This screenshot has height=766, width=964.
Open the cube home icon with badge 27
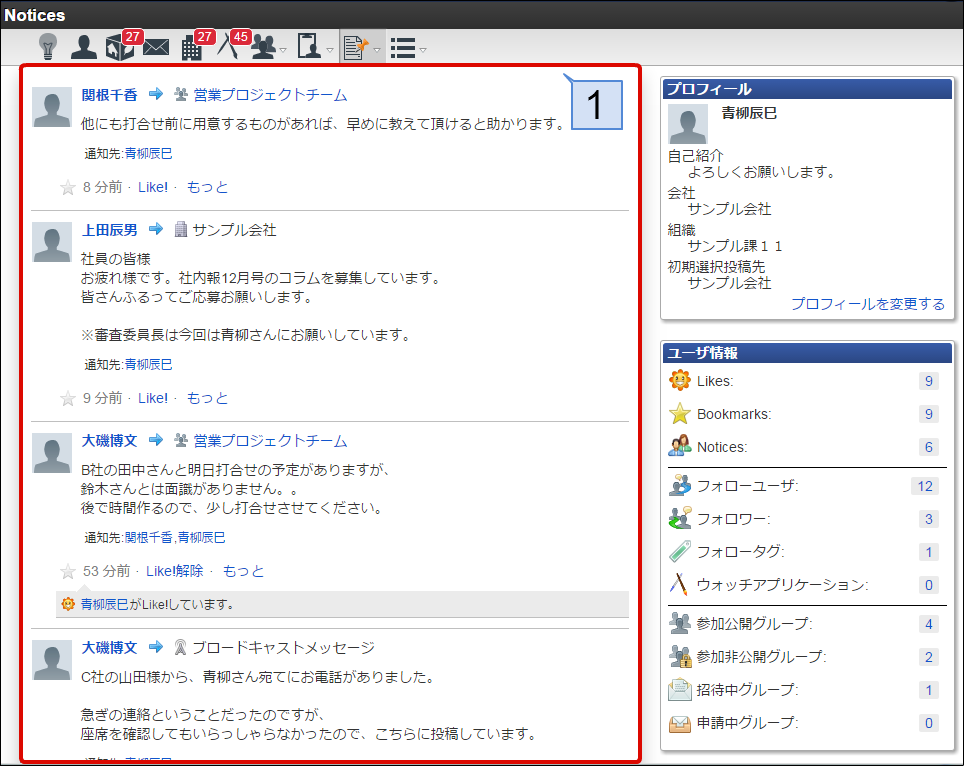[119, 47]
